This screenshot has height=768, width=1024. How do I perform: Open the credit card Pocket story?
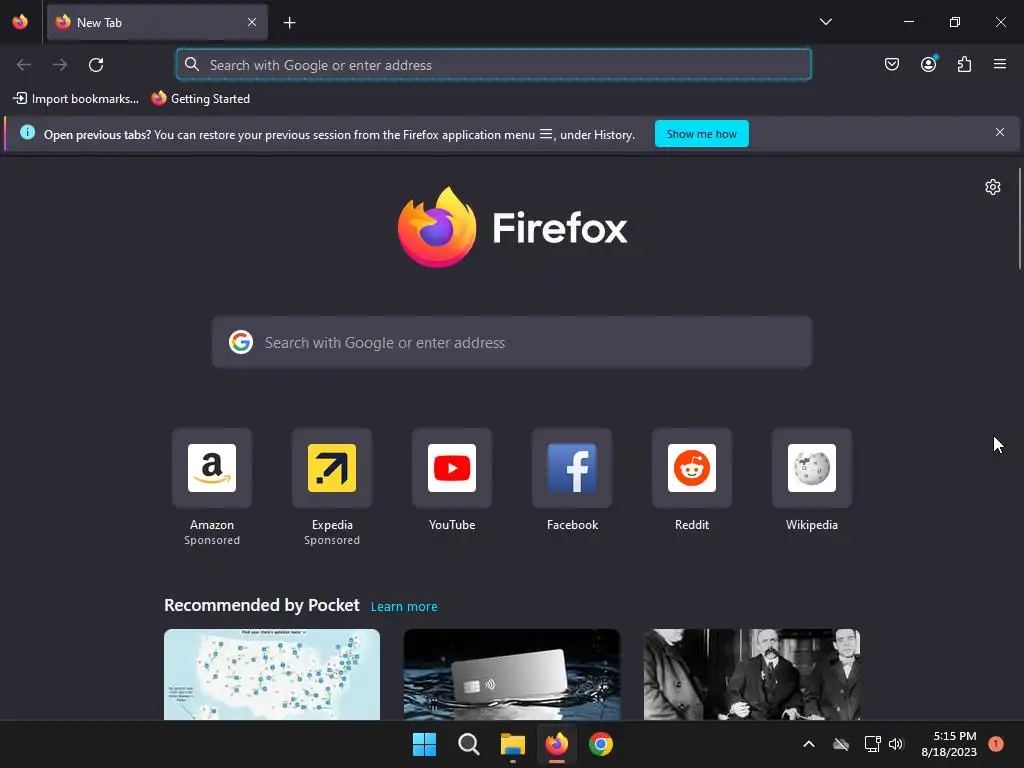[x=512, y=675]
